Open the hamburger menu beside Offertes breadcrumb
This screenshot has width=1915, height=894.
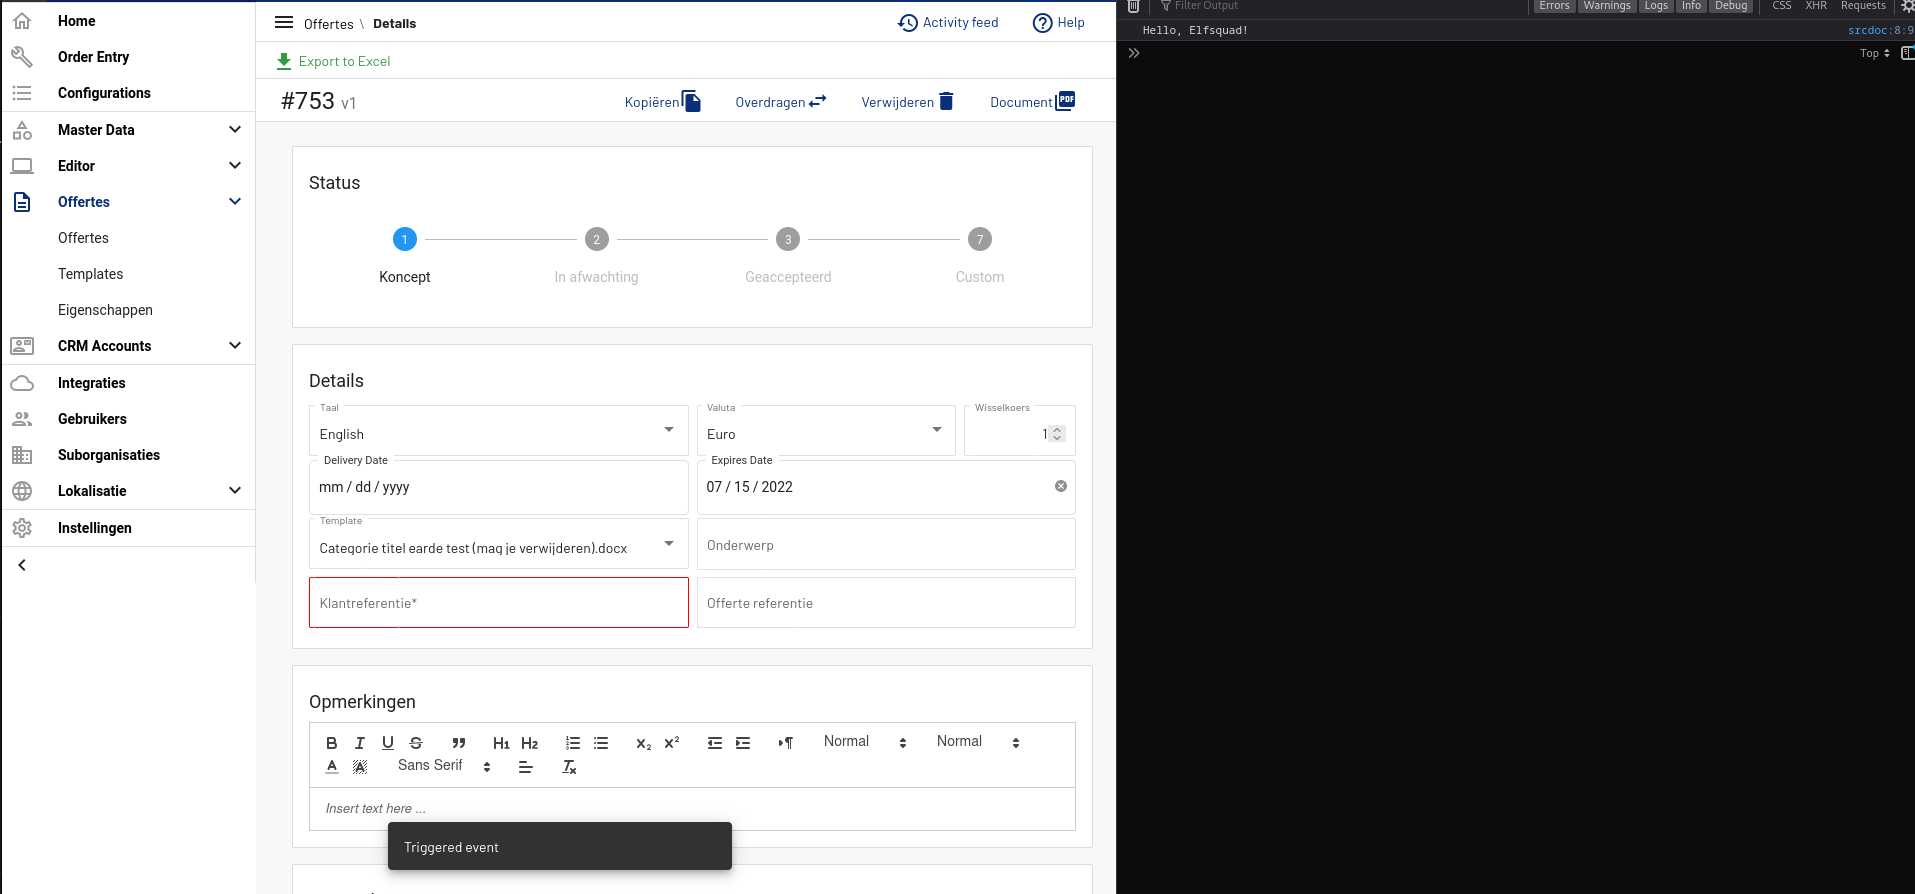coord(284,22)
